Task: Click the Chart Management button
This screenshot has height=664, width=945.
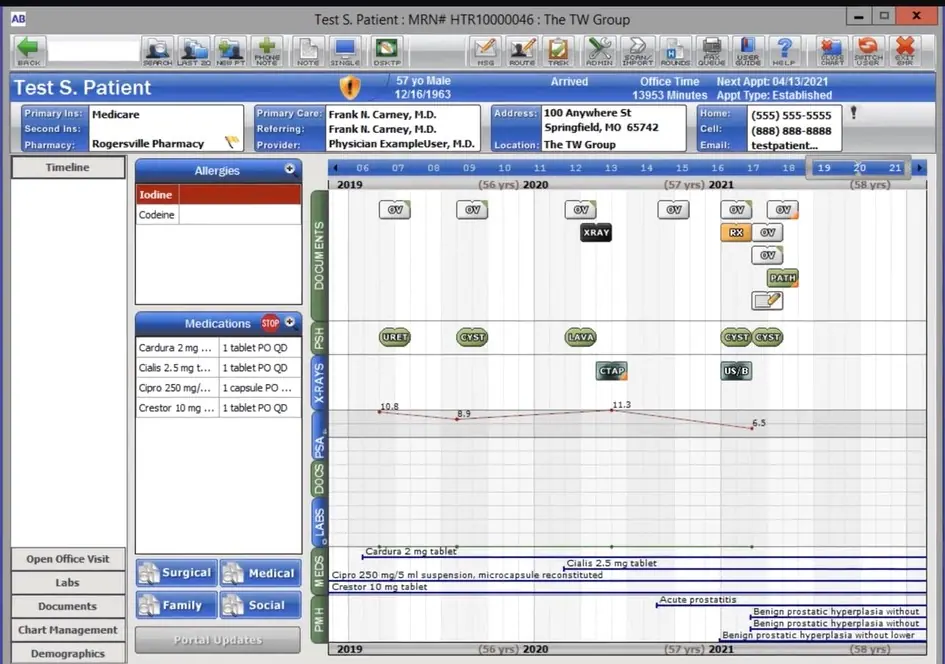Action: (66, 630)
